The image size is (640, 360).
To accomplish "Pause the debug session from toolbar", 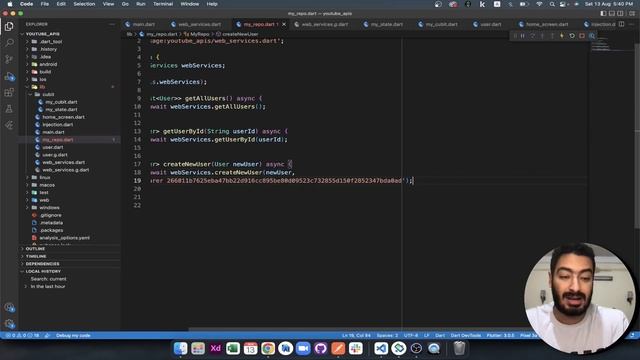I will (522, 36).
